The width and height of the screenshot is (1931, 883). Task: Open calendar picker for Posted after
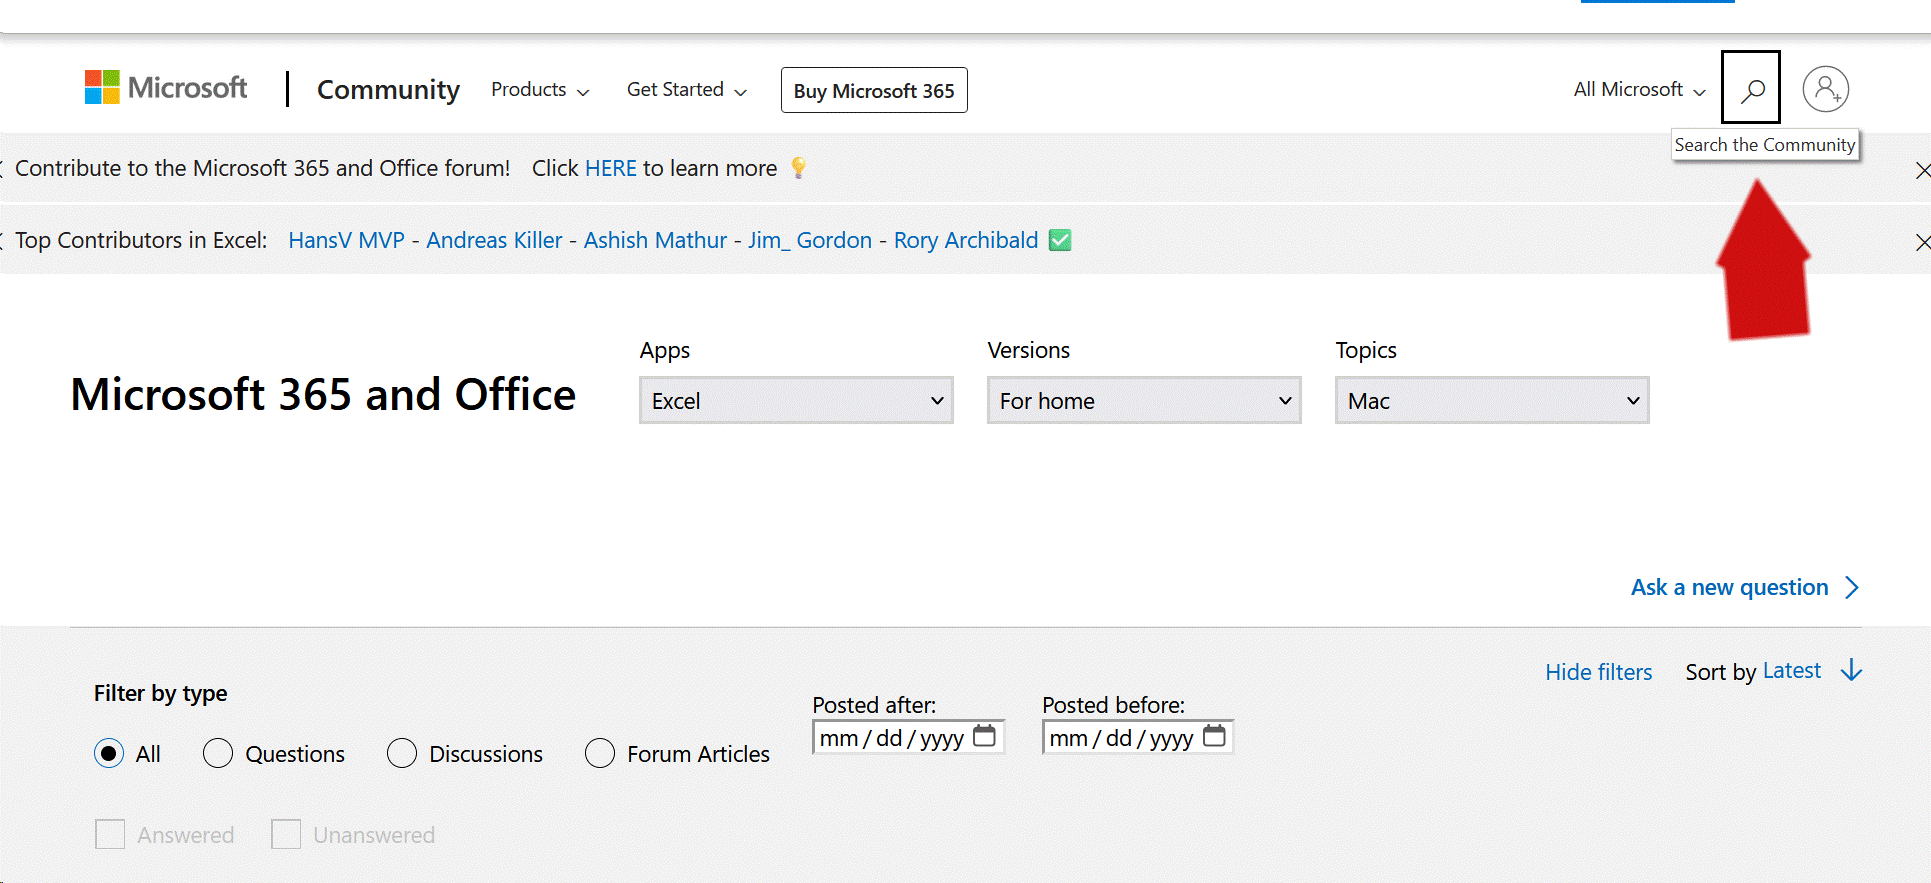coord(984,736)
